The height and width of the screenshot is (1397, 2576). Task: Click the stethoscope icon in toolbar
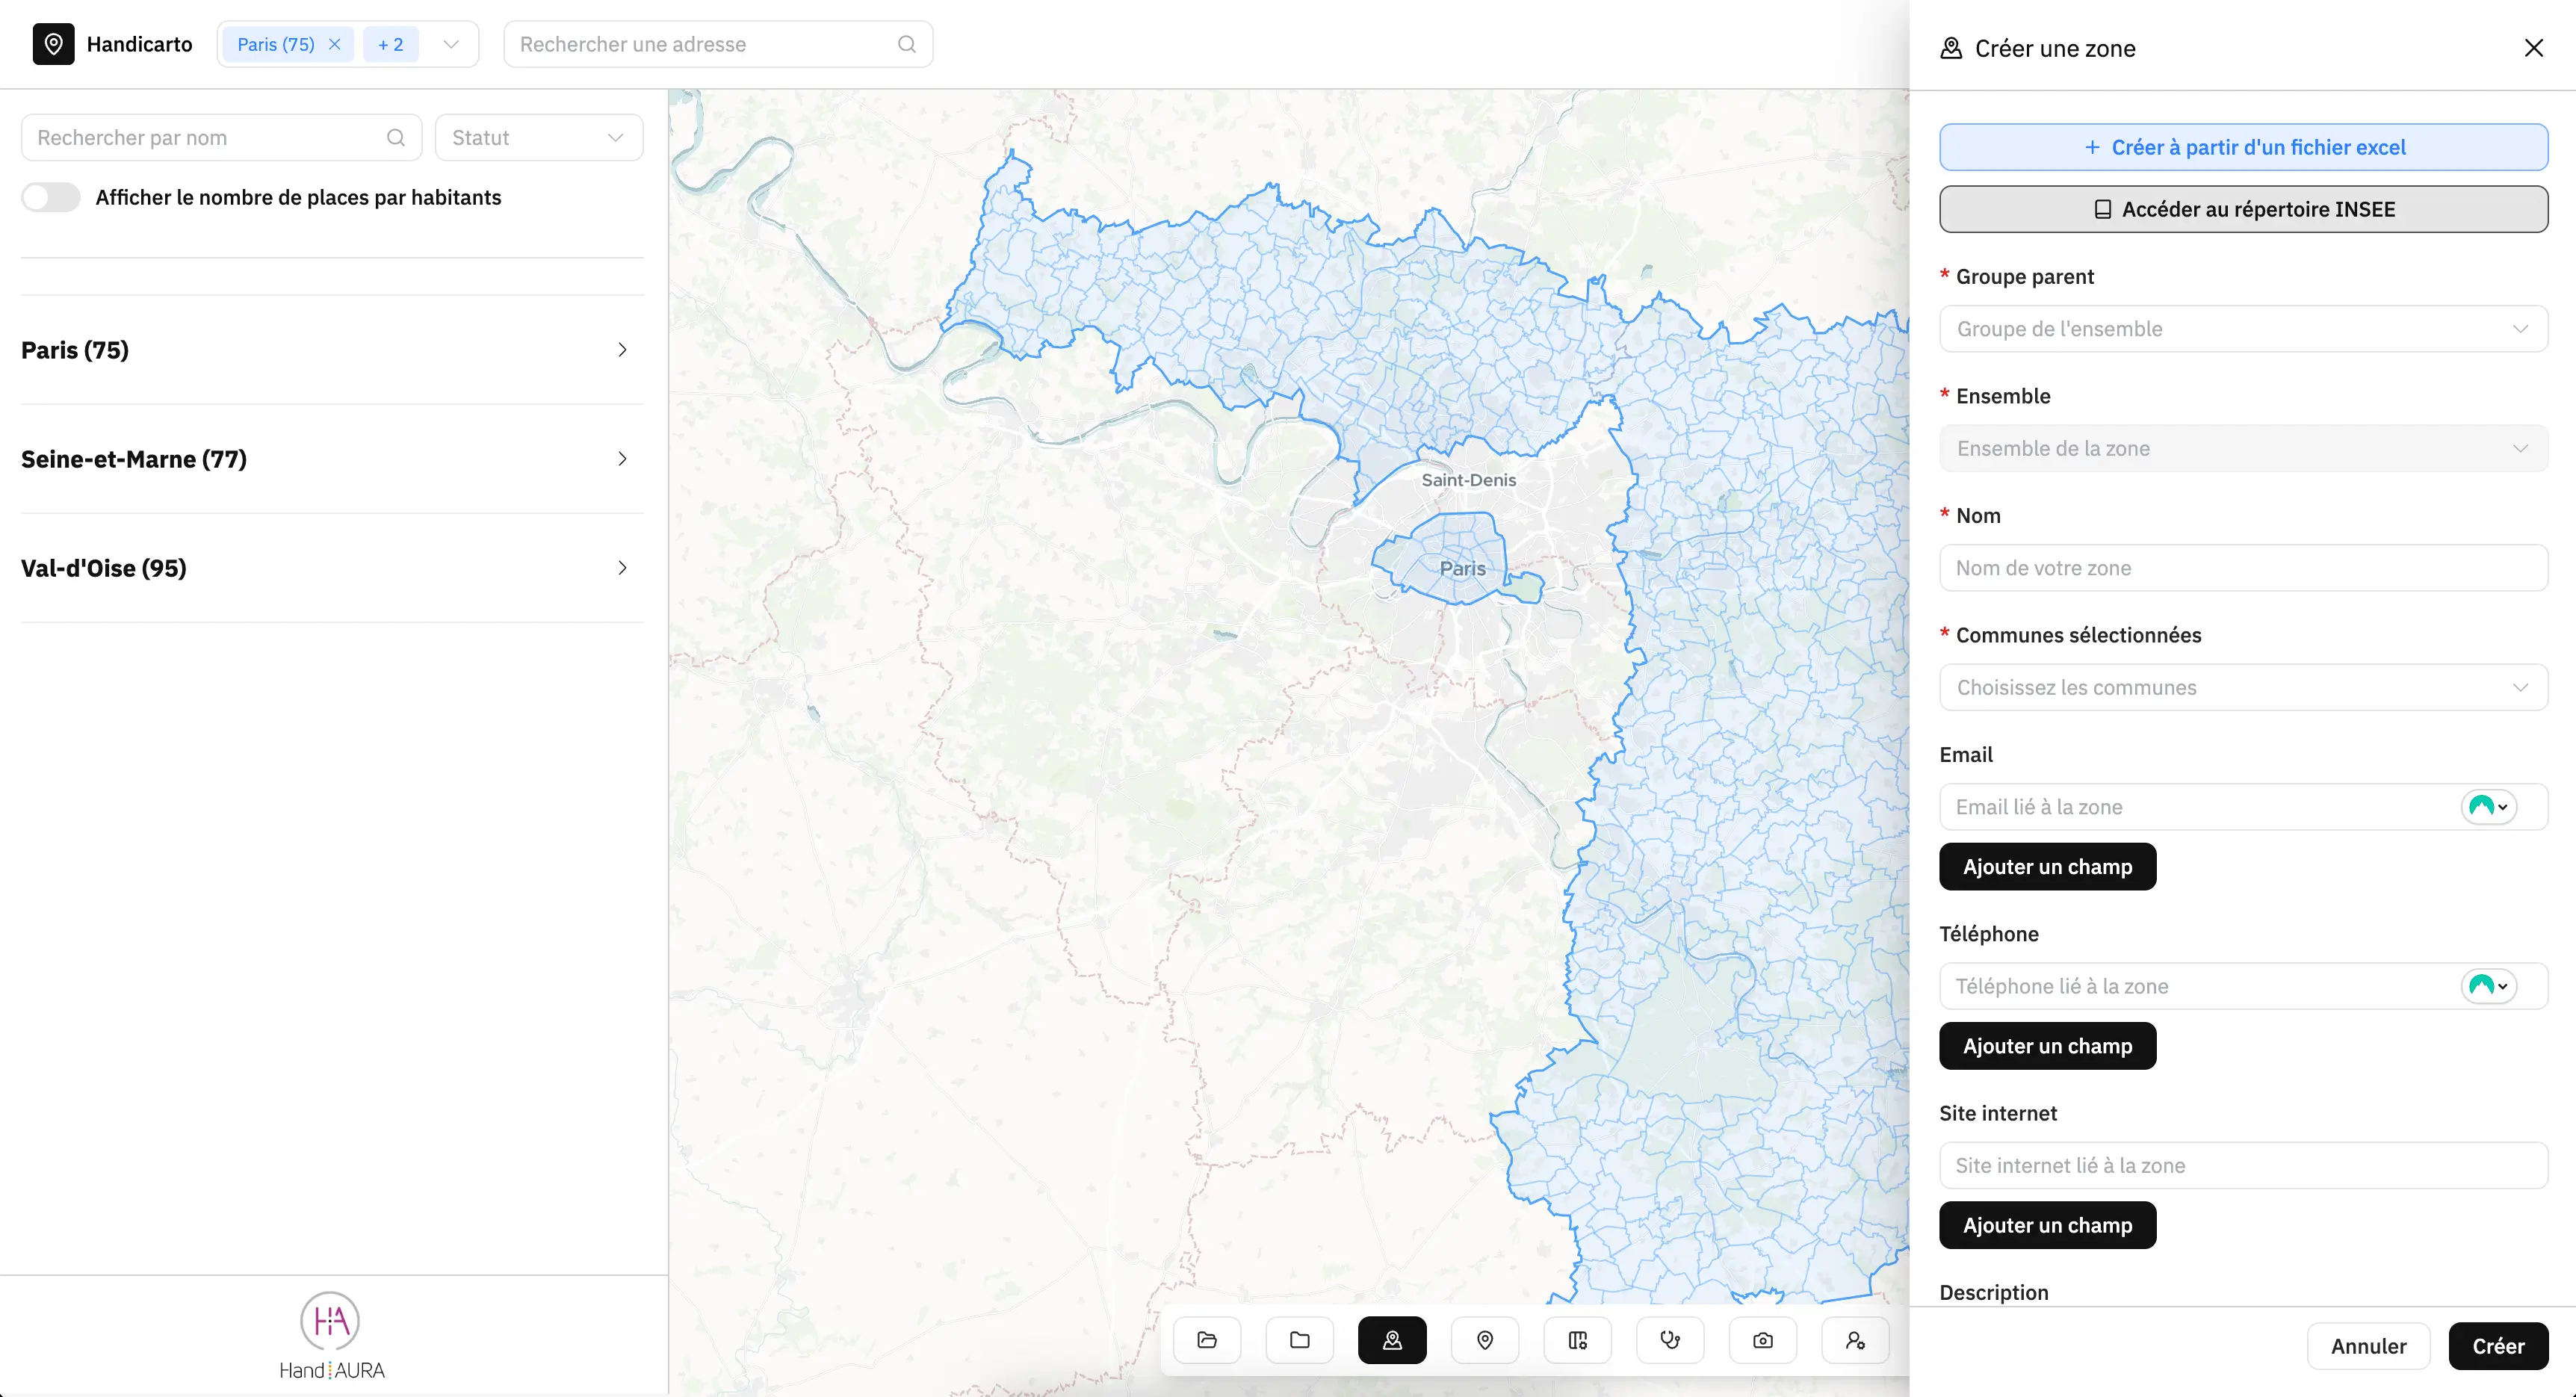tap(1670, 1340)
